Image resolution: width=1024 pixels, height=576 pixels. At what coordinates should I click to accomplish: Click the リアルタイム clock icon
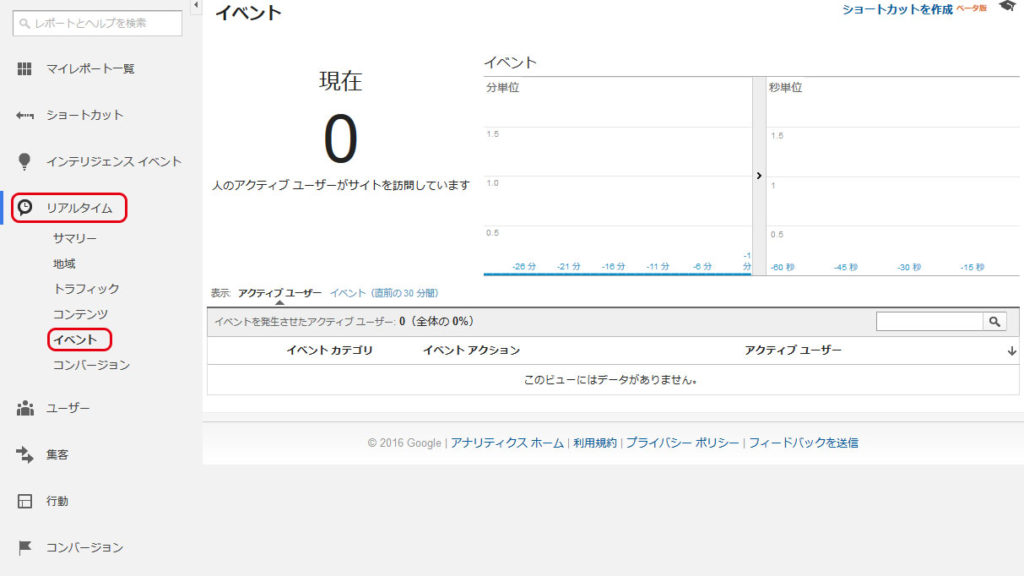(x=26, y=208)
